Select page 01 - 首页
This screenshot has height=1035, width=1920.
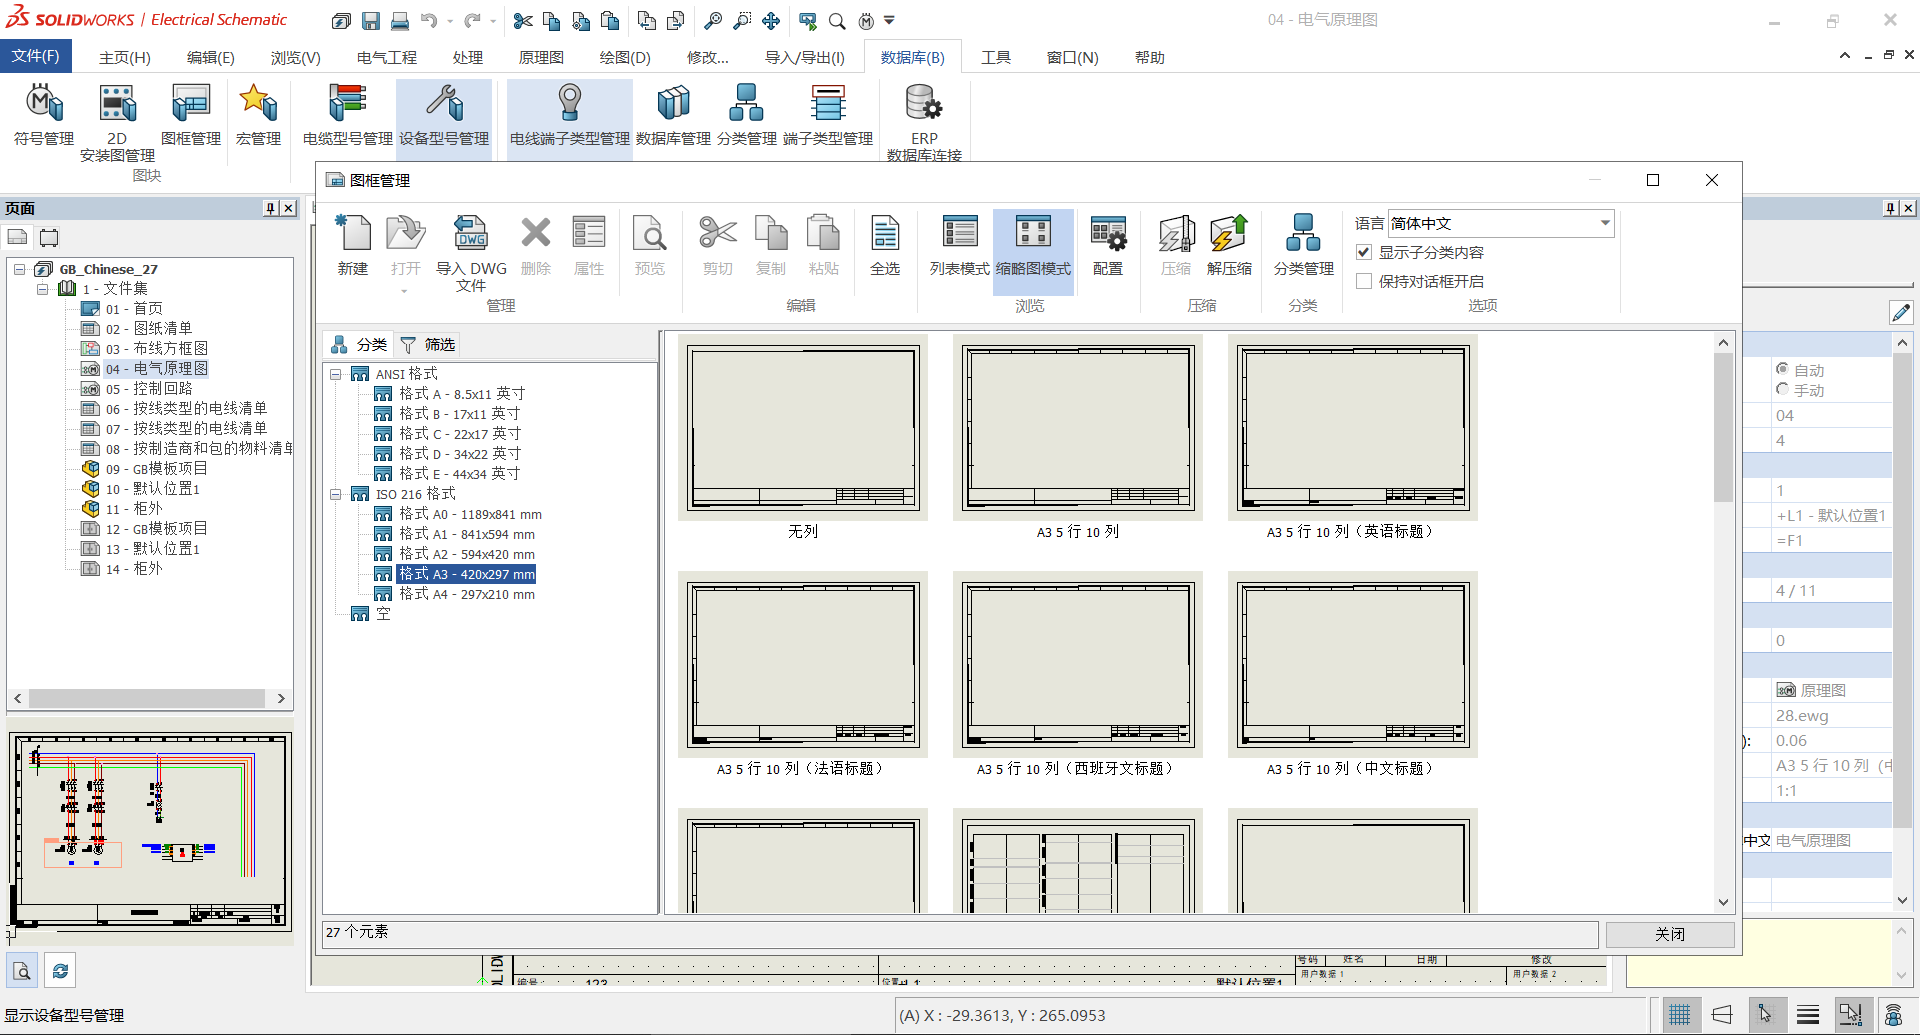click(134, 309)
